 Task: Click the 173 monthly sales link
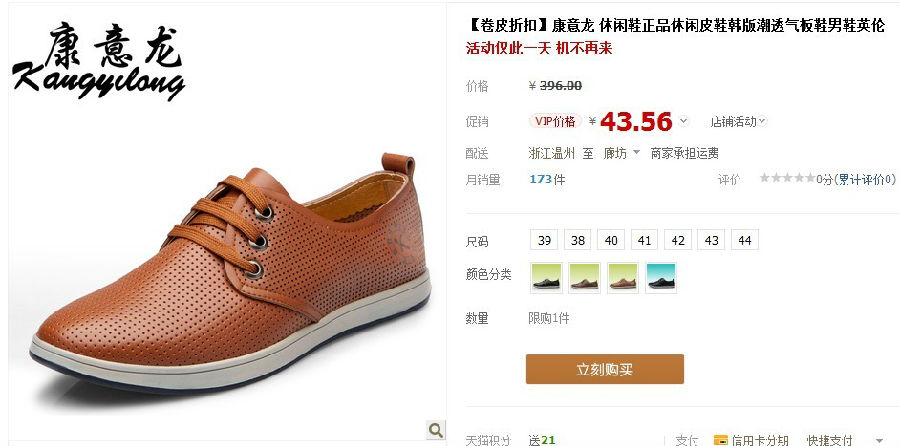(x=540, y=179)
